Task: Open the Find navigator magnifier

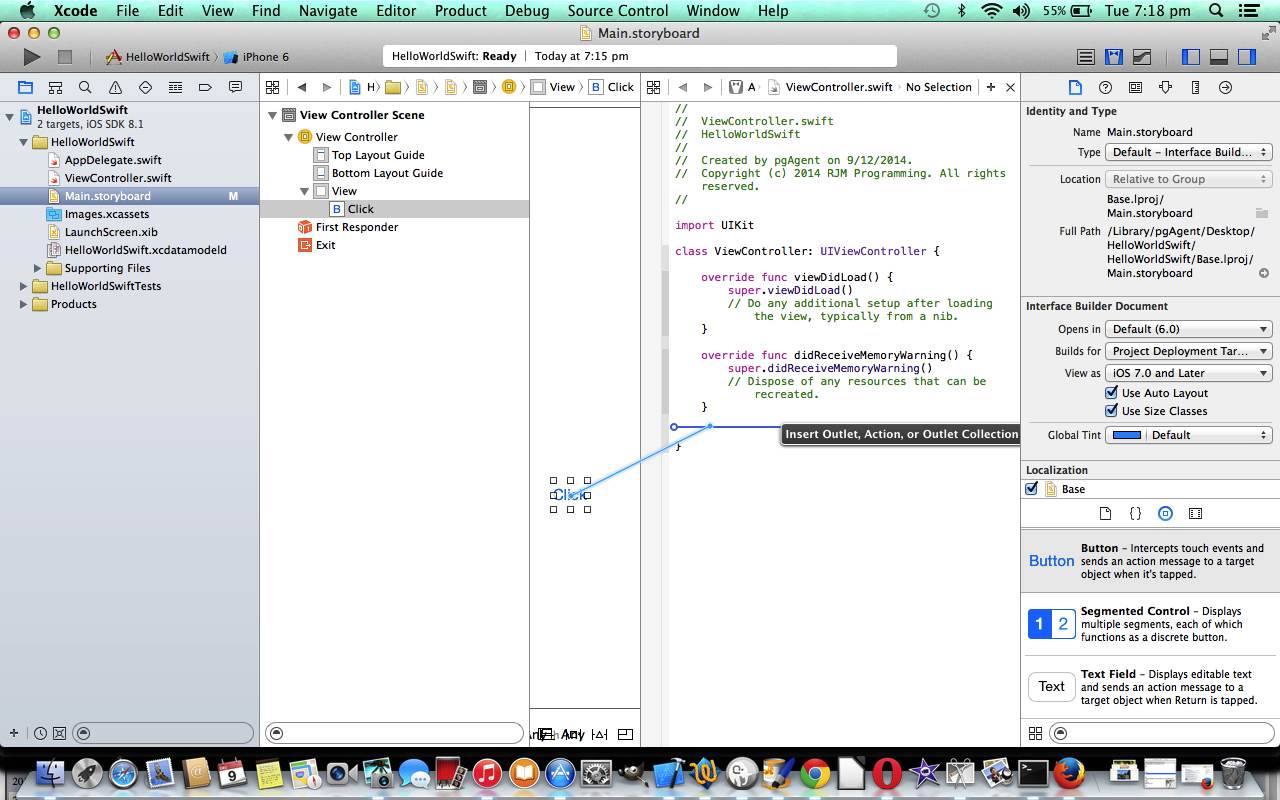Action: (85, 87)
